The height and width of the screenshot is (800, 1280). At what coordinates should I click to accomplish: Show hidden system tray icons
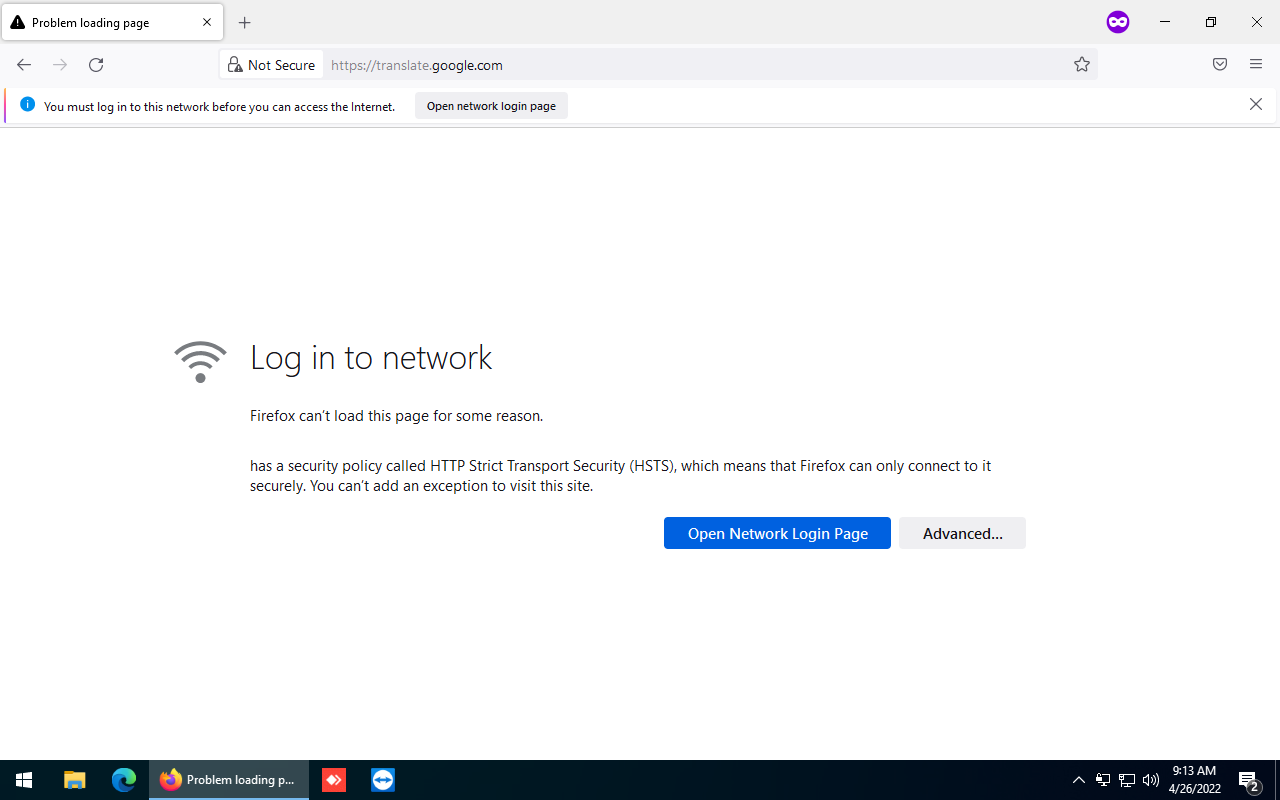1078,780
